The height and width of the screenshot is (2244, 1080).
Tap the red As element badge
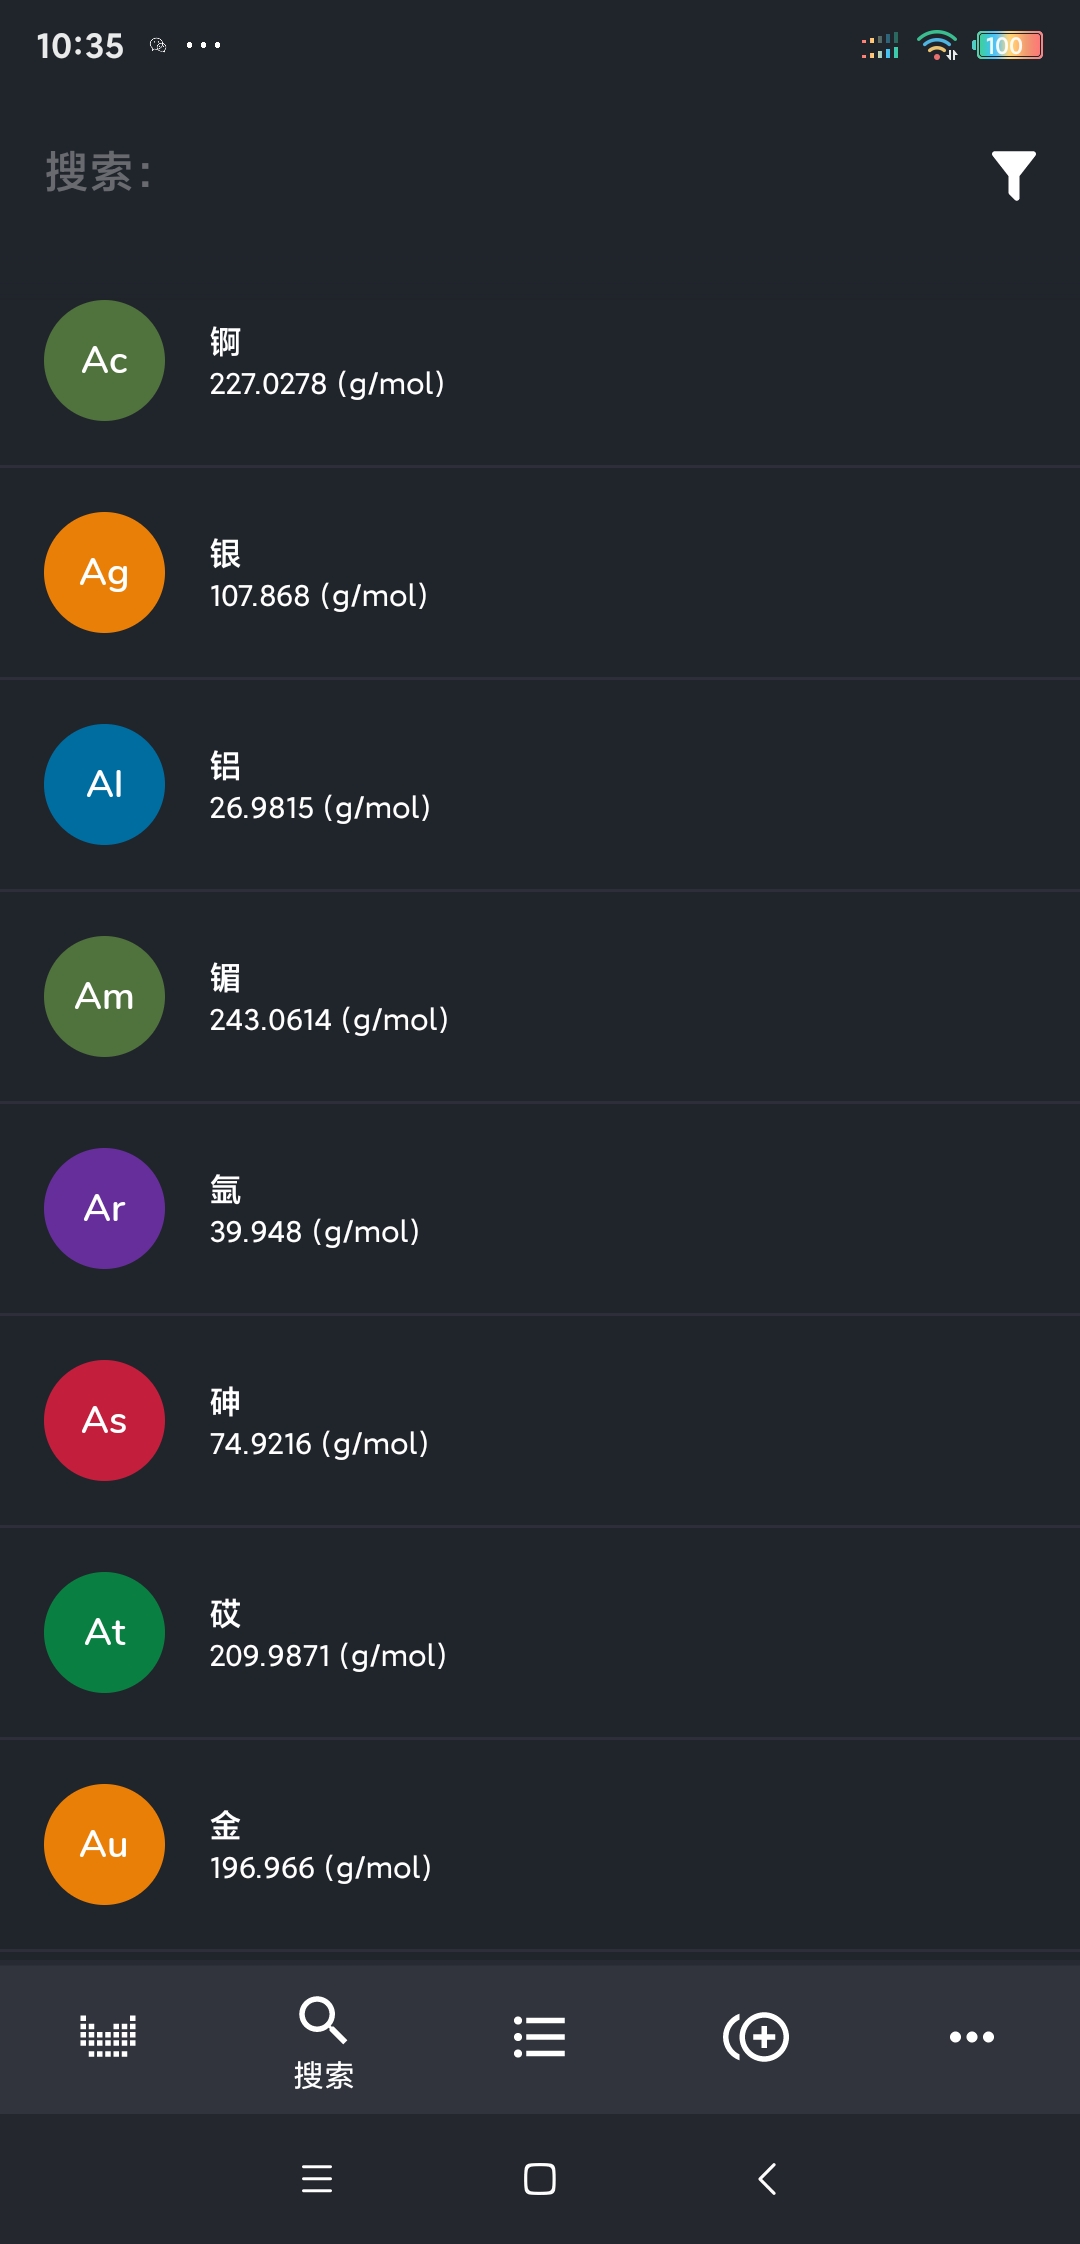pos(104,1421)
